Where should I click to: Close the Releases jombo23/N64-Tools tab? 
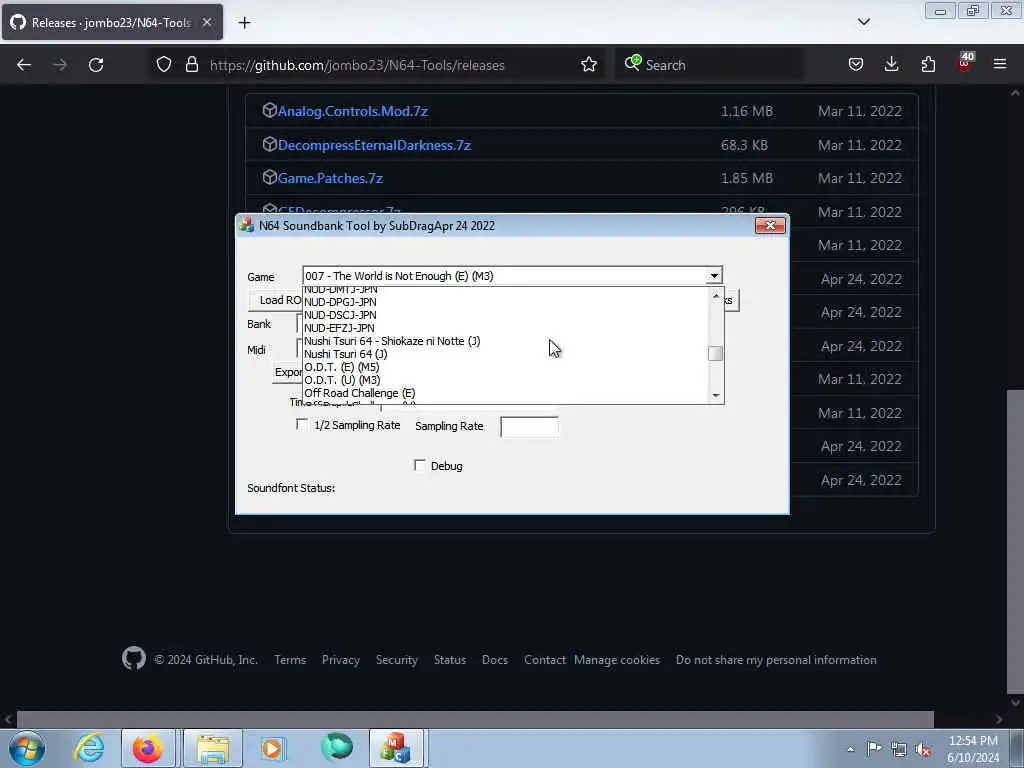[206, 22]
